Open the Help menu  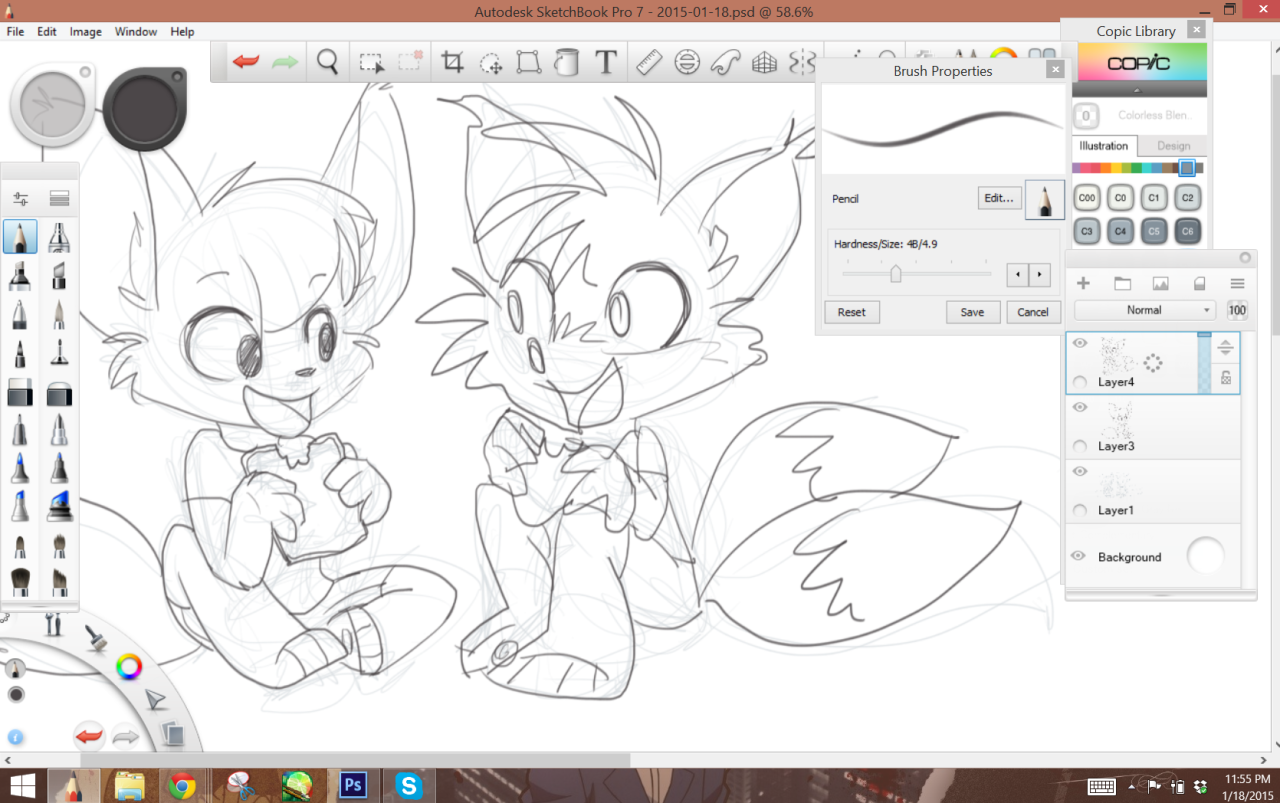point(182,32)
